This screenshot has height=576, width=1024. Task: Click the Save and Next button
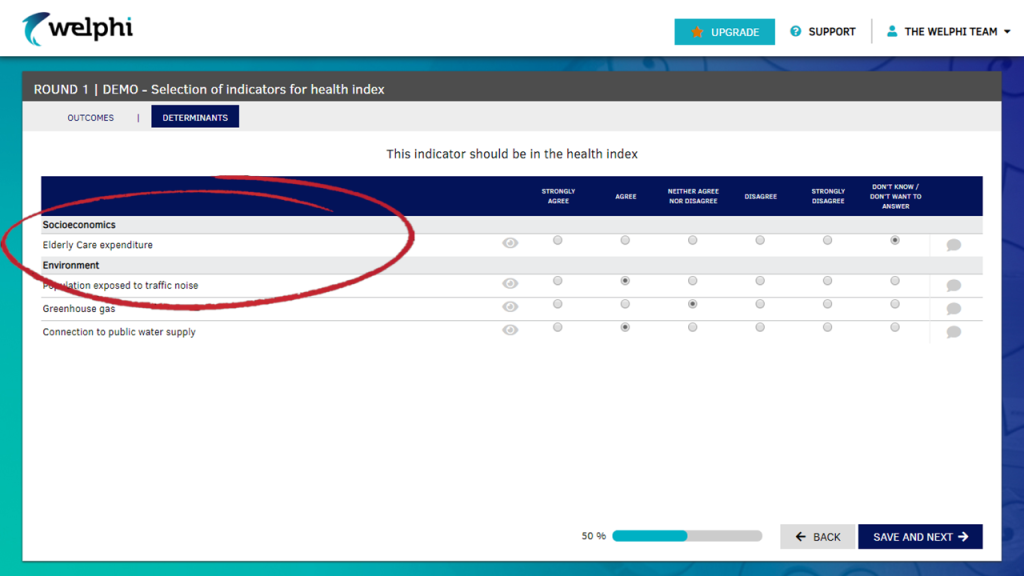(919, 536)
